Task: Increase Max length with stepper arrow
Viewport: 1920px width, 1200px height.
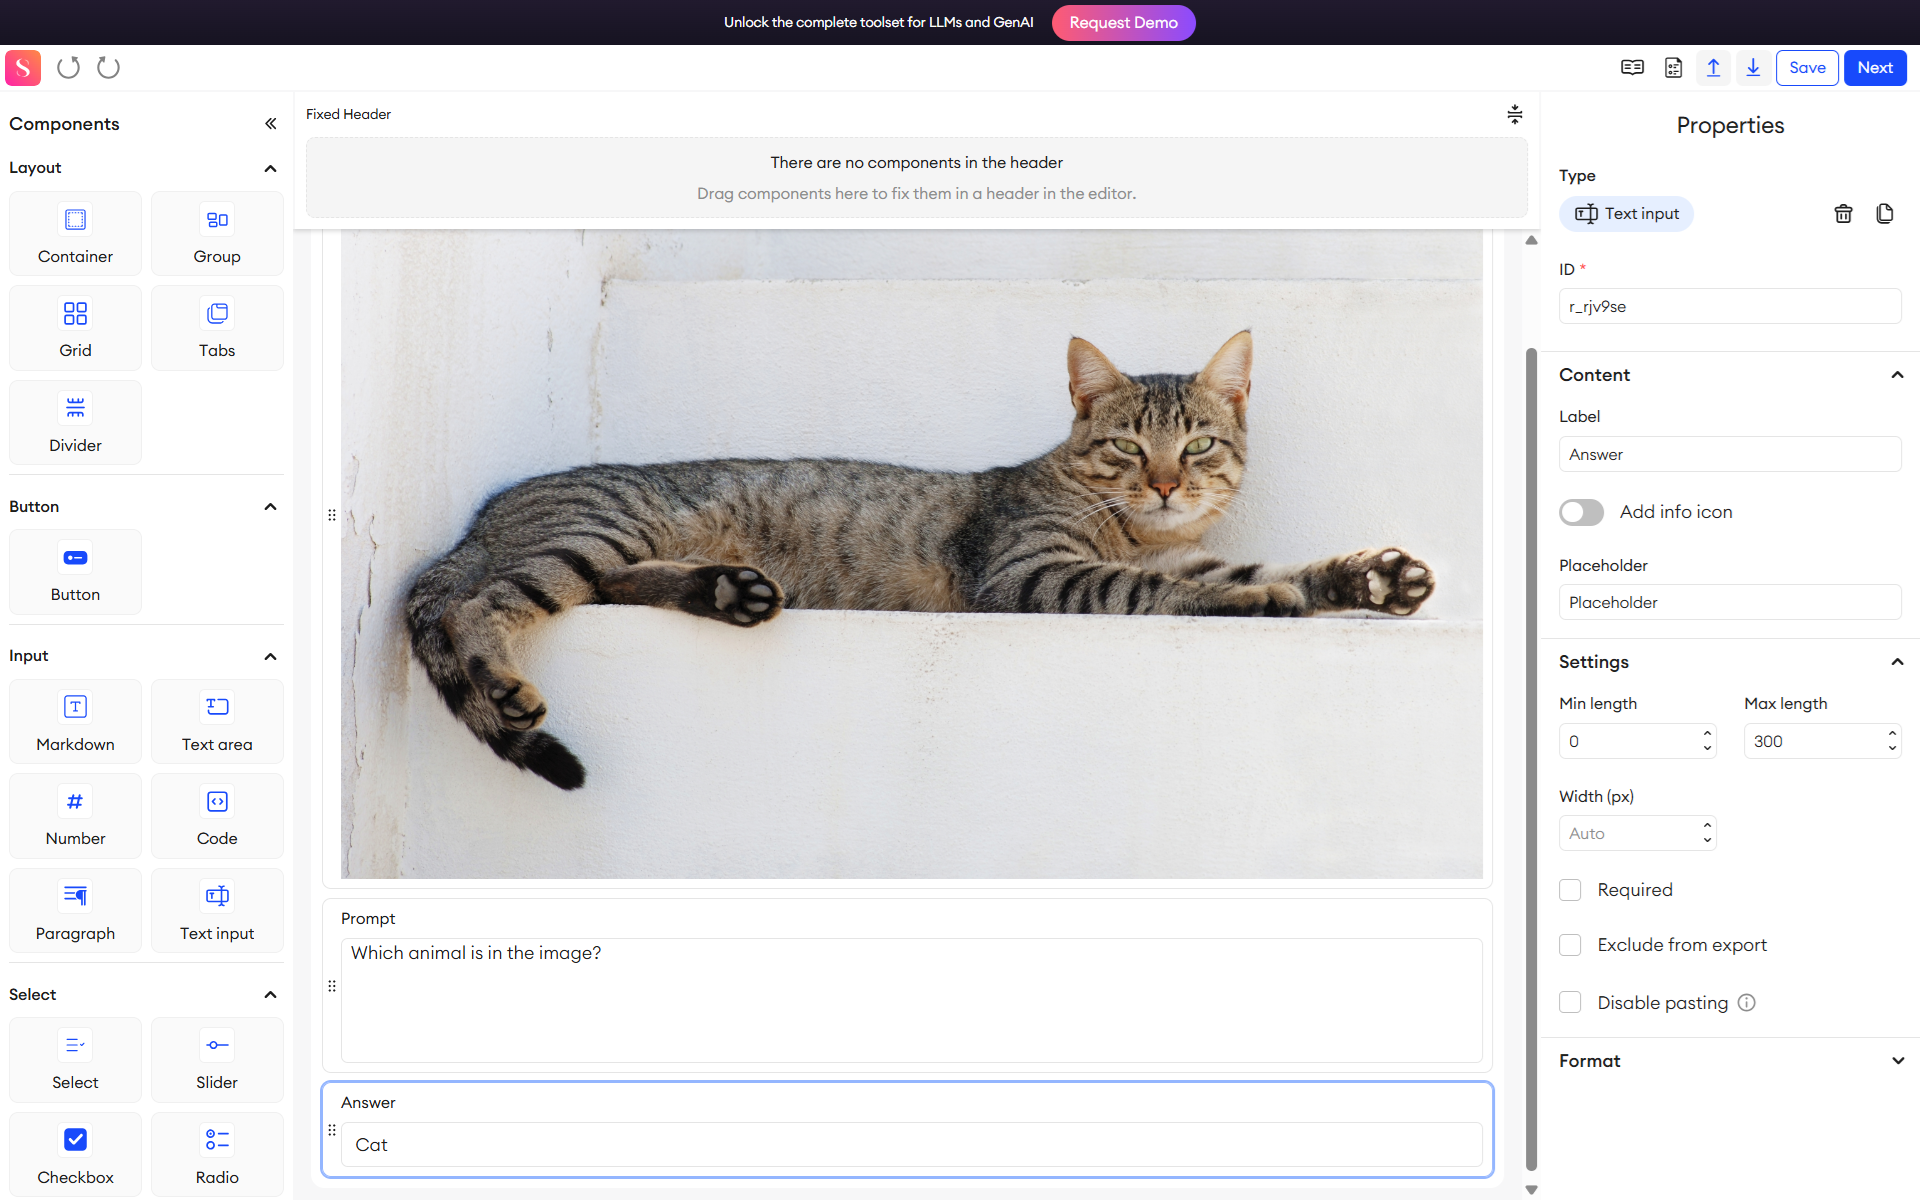Action: coord(1891,735)
